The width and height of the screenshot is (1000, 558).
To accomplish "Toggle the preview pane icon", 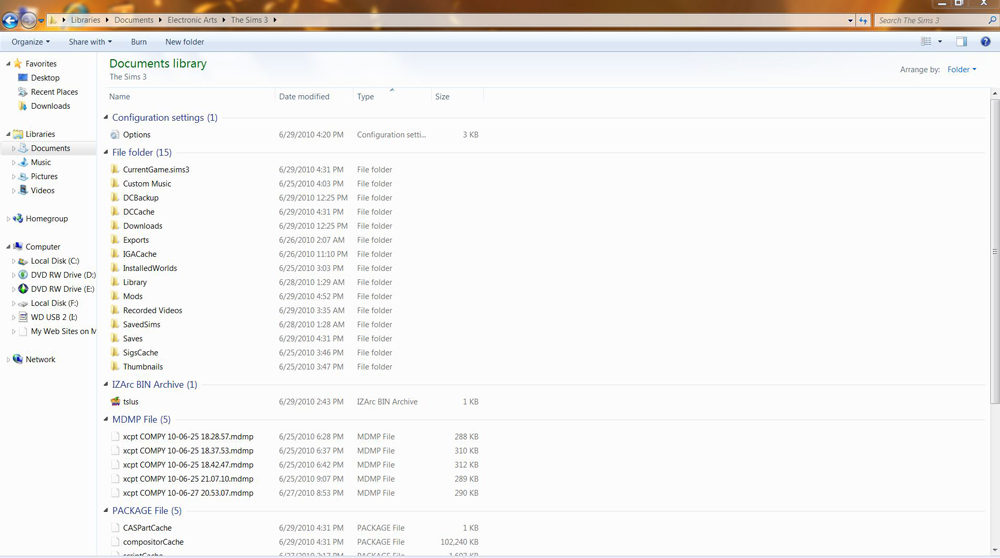I will [x=961, y=42].
